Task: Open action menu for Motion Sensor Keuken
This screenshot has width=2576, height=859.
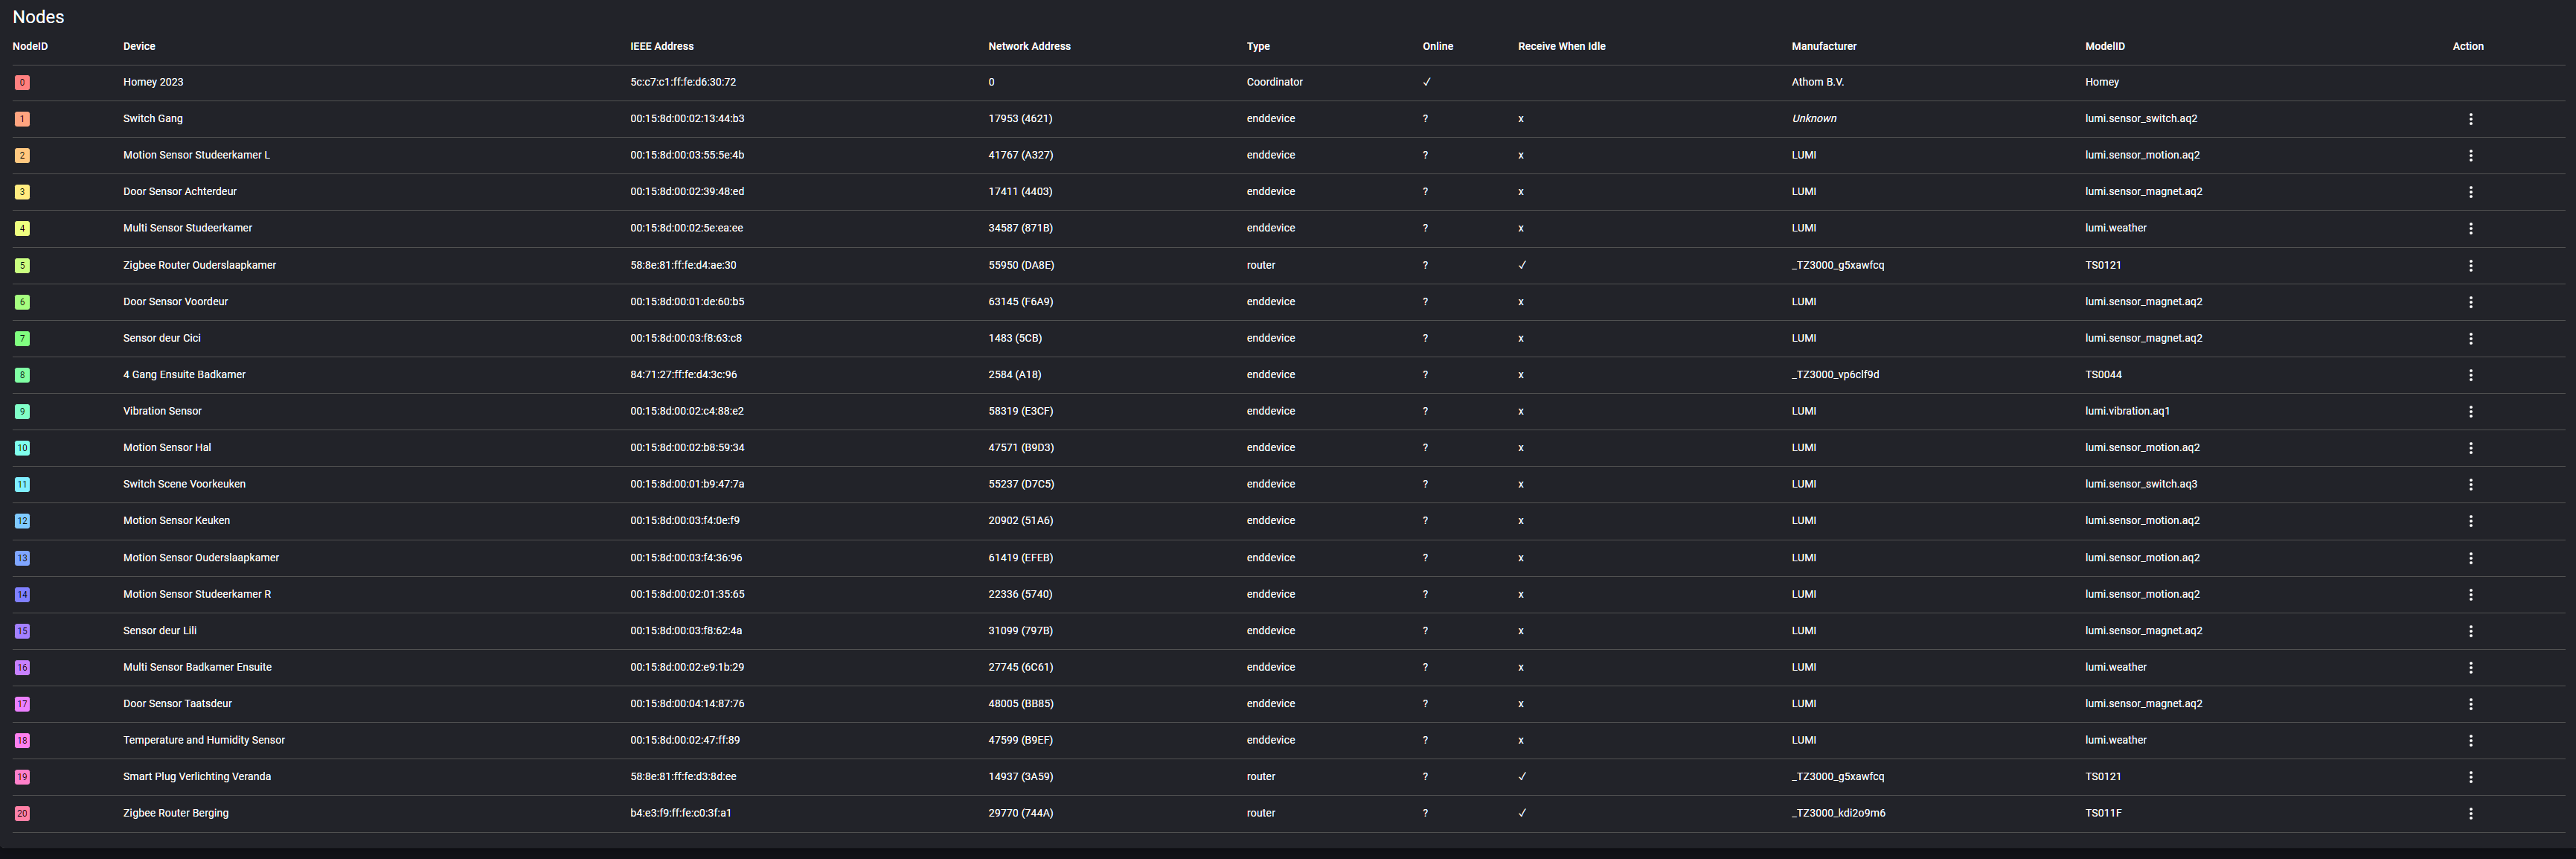Action: (x=2470, y=521)
